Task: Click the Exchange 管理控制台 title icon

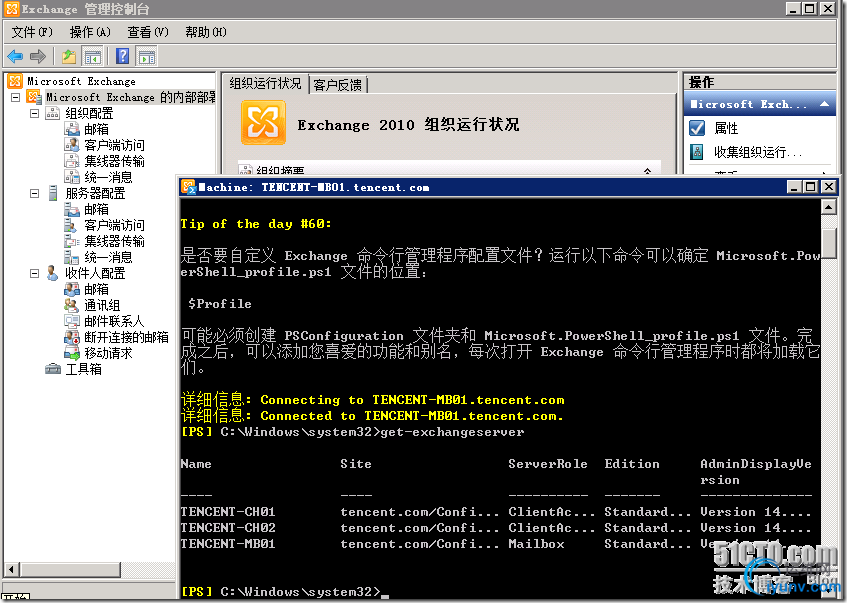Action: (11, 9)
